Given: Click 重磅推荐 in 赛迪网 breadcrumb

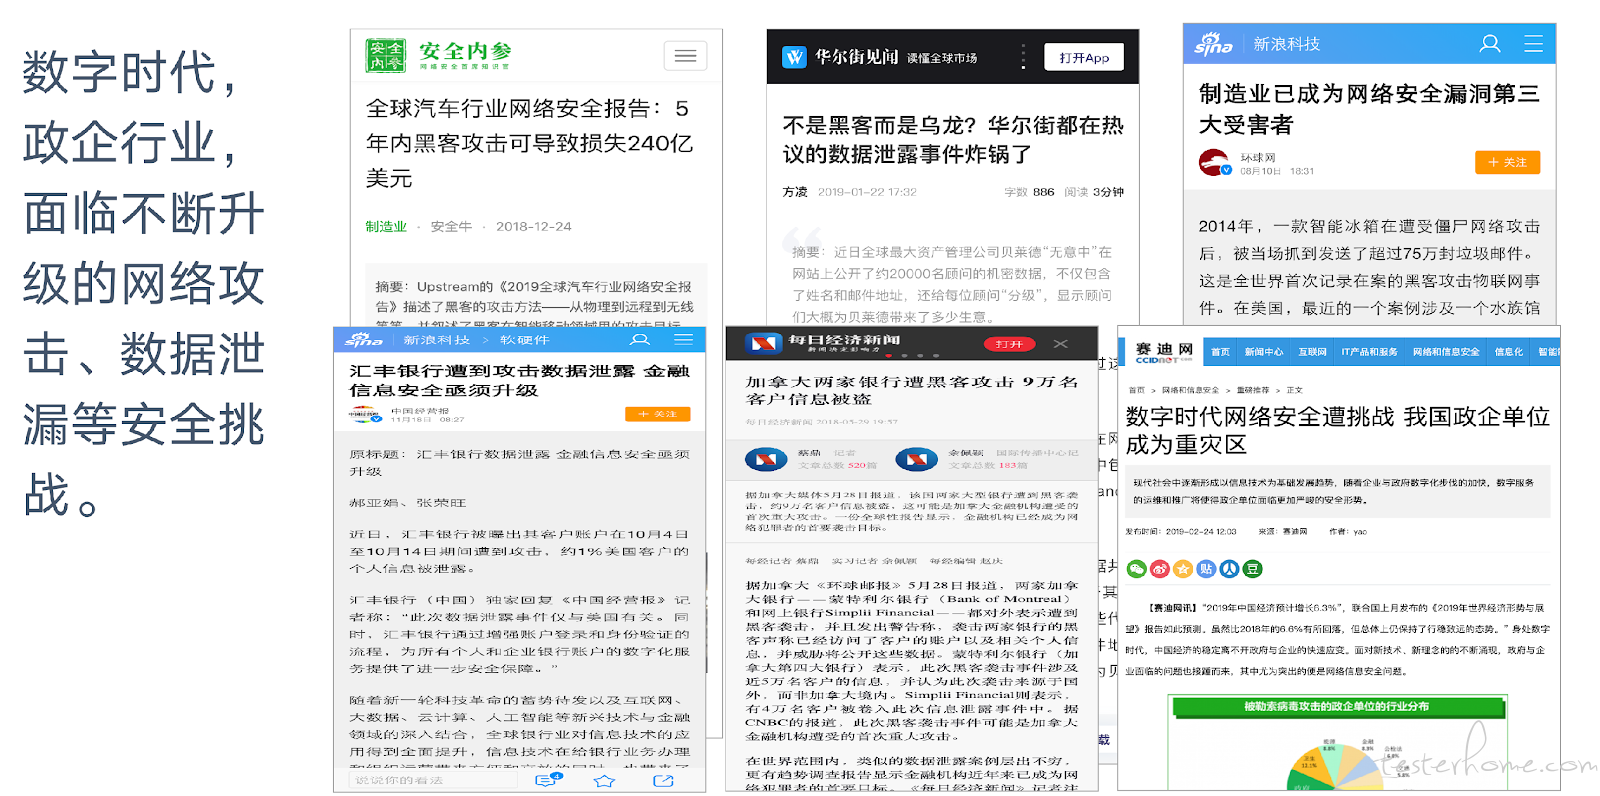Looking at the screenshot, I should (1252, 390).
